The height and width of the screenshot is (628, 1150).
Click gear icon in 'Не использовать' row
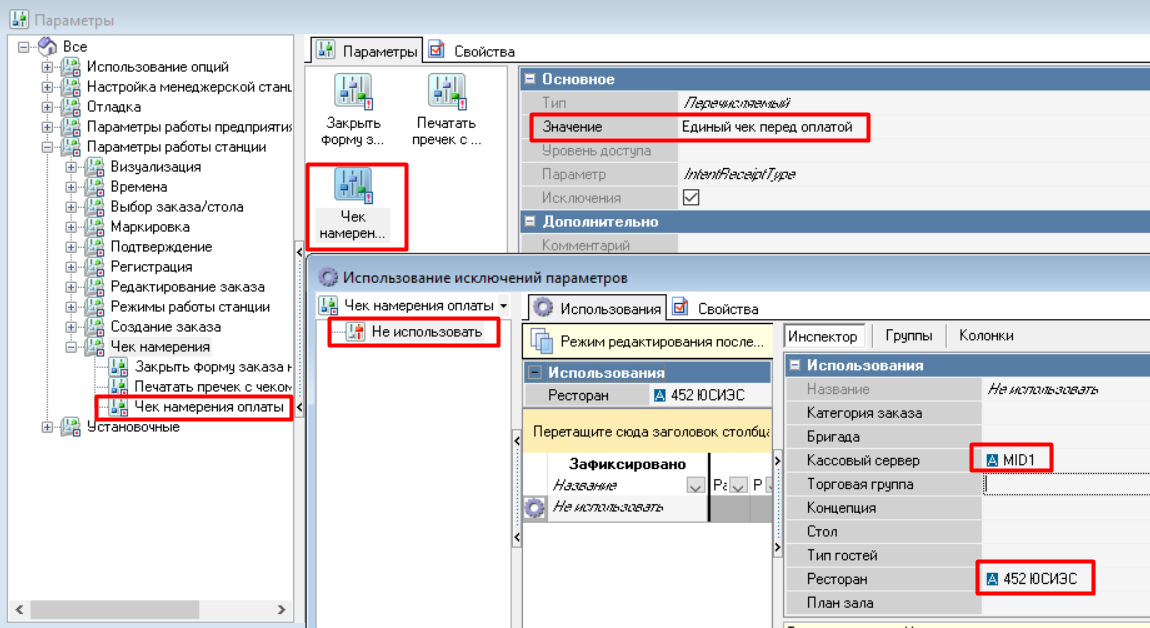(535, 507)
